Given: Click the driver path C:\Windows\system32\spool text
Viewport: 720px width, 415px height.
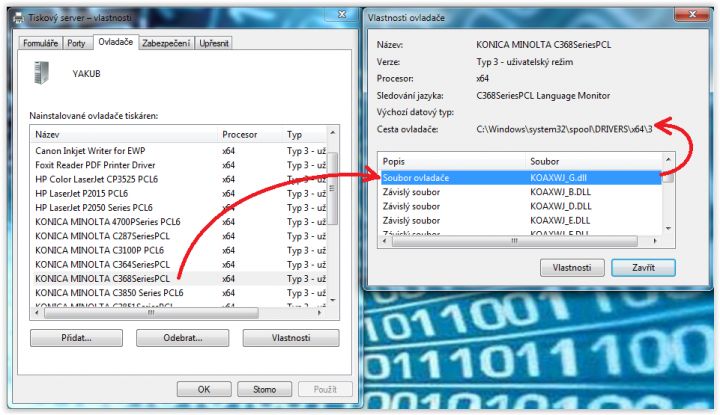Looking at the screenshot, I should click(564, 129).
